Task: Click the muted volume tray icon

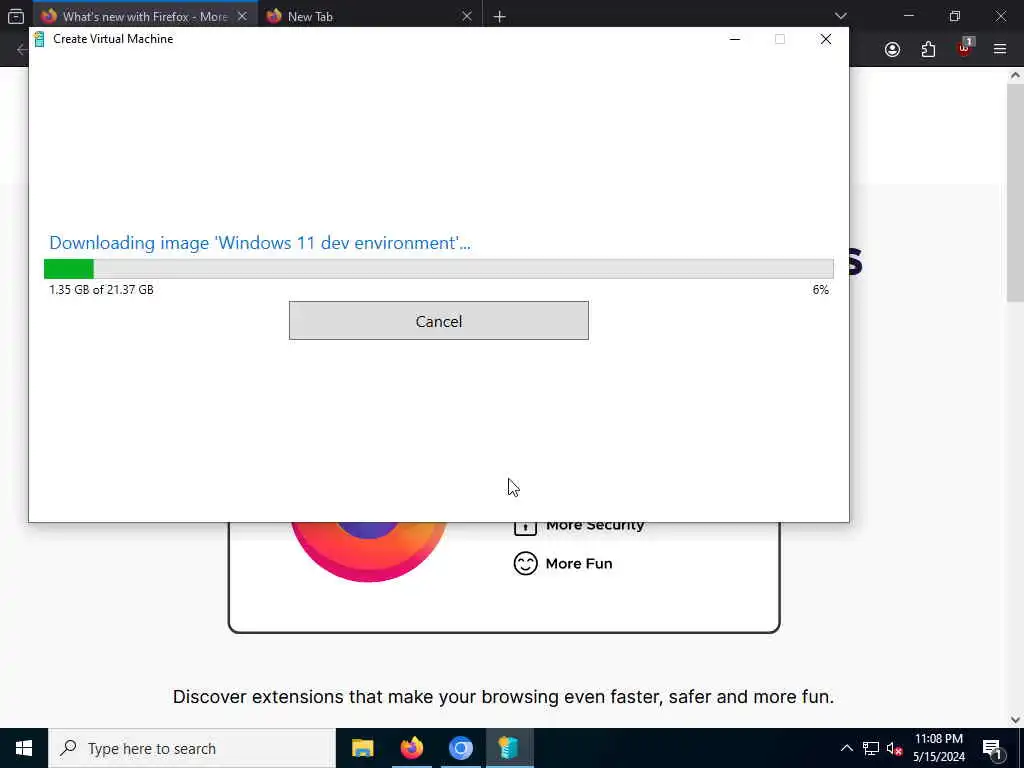Action: (895, 748)
